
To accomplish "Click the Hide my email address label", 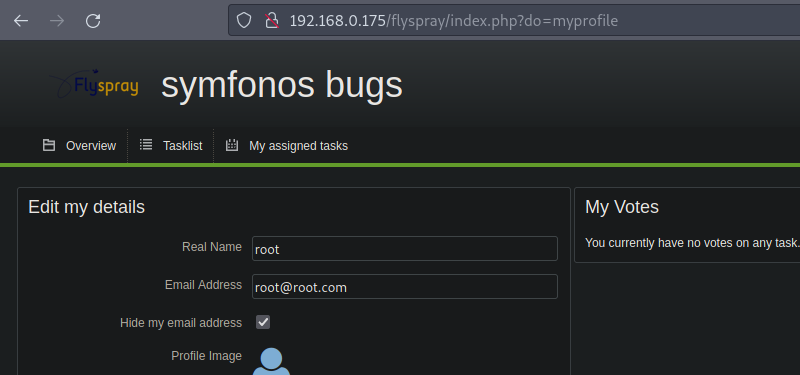I will (181, 323).
